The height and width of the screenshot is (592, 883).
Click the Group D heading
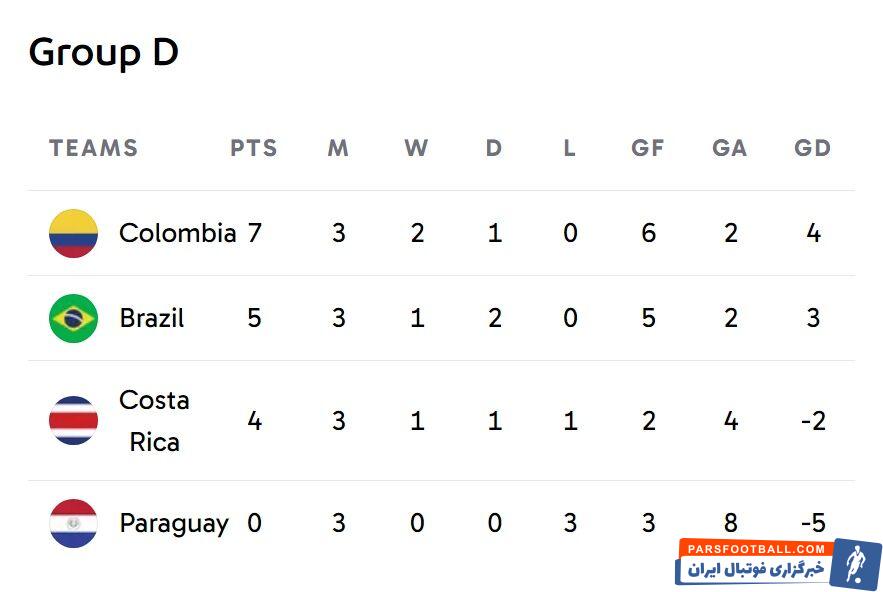104,52
